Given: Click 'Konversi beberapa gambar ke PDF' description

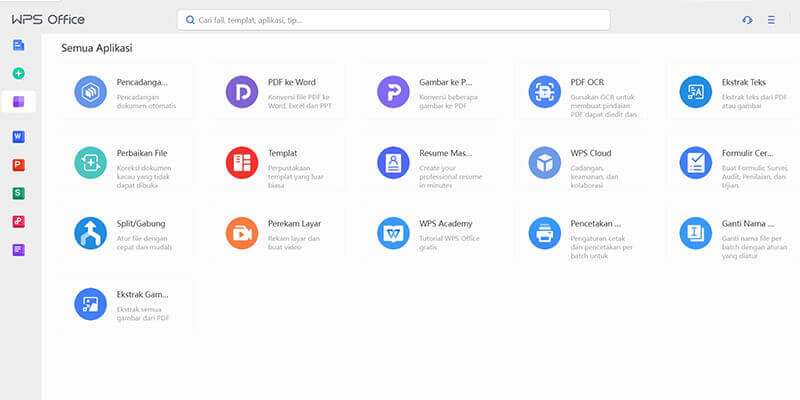Looking at the screenshot, I should (x=448, y=102).
